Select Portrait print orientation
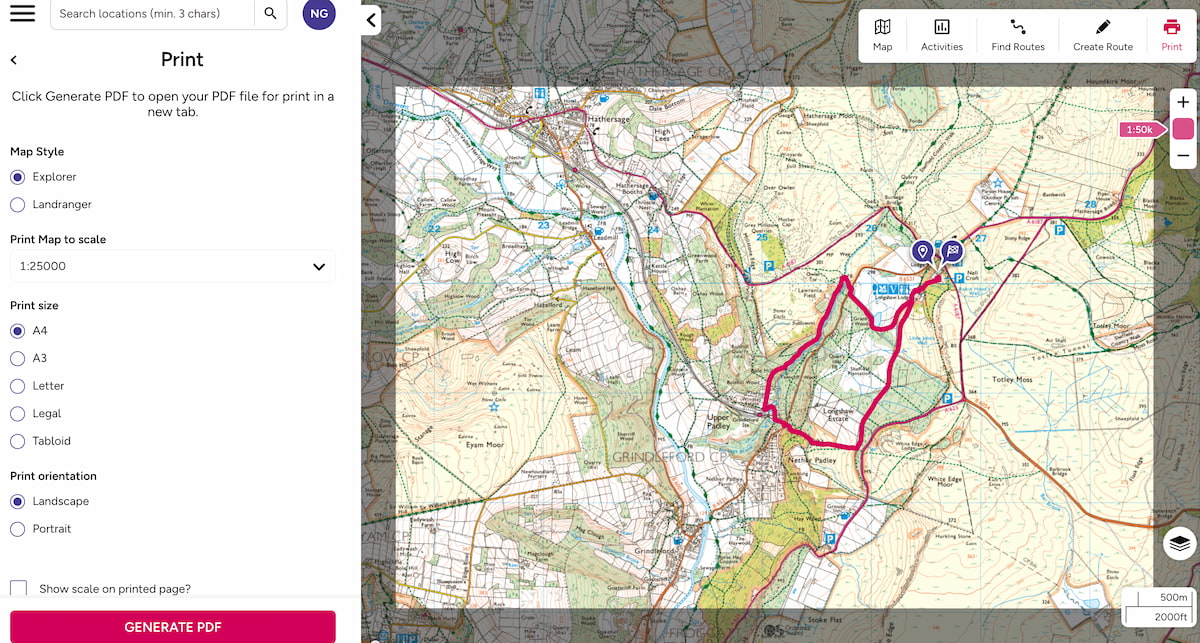The width and height of the screenshot is (1200, 643). tap(17, 529)
